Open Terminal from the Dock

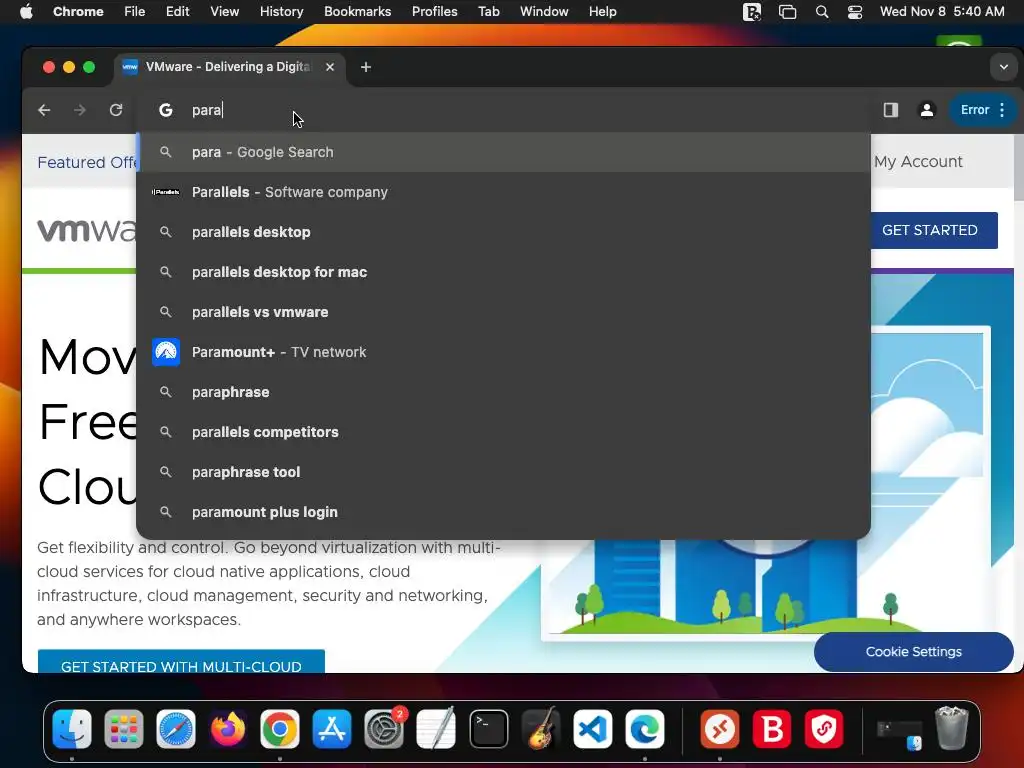(x=488, y=729)
